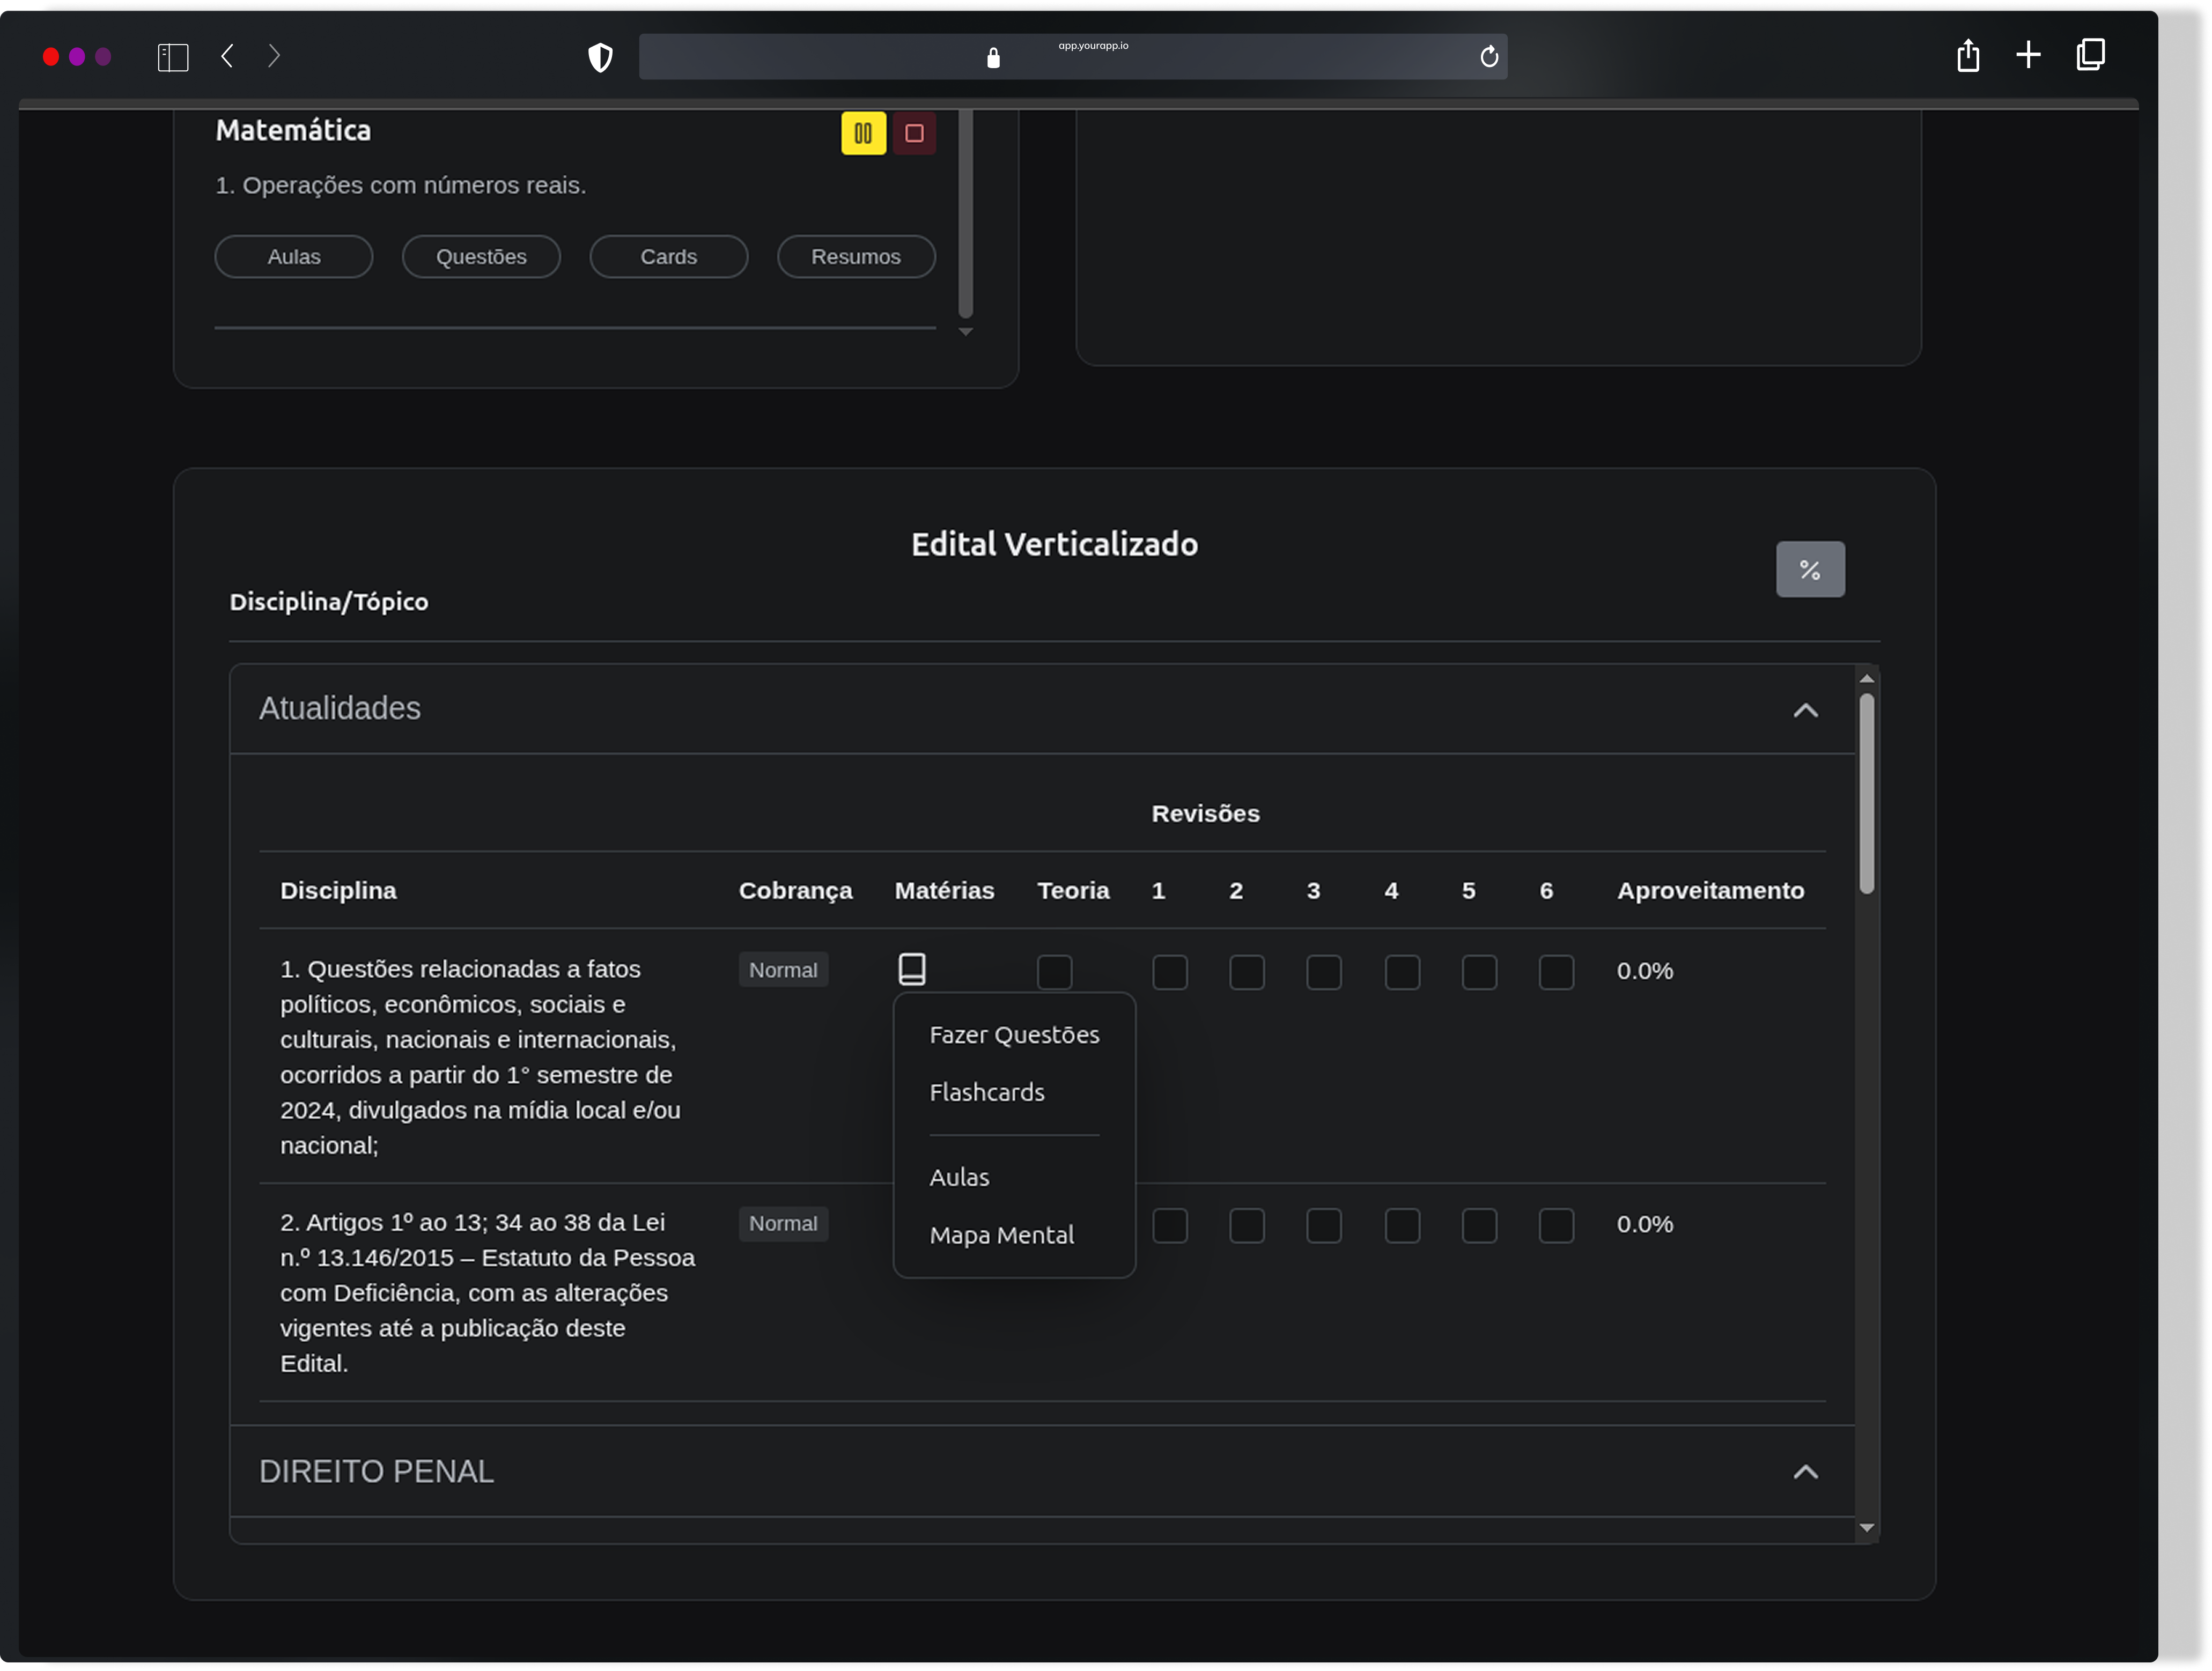
Task: Open Cards for Matemática
Action: (x=669, y=257)
